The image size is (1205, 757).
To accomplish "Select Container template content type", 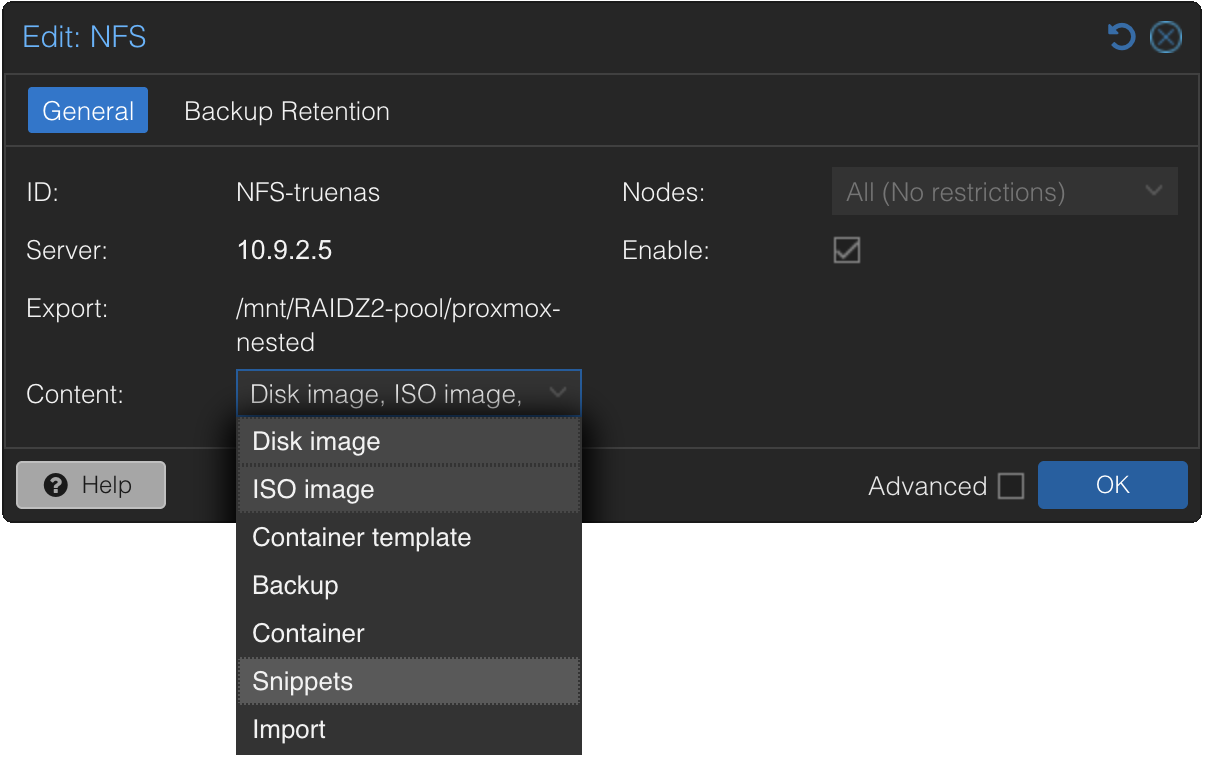I will point(408,537).
